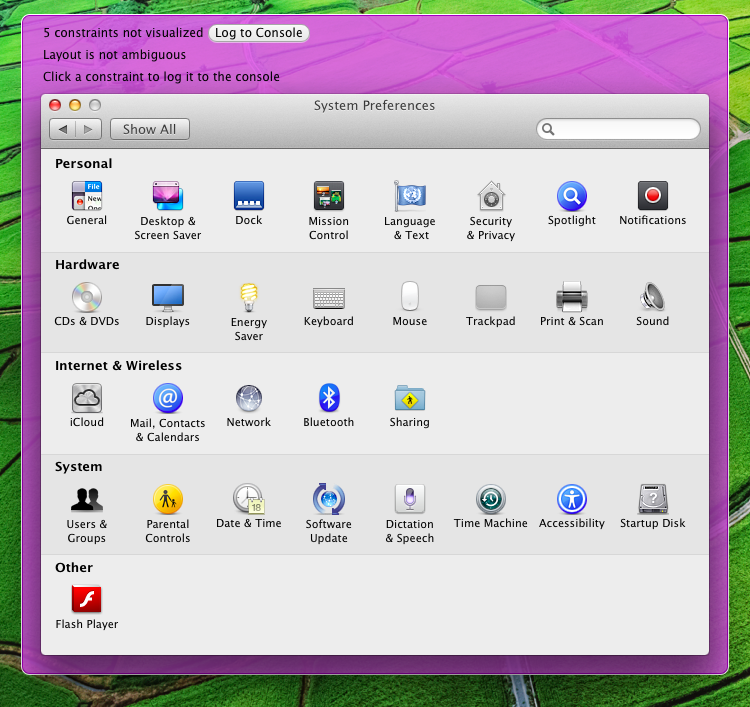
Task: Click the Log to Console button
Action: click(259, 33)
